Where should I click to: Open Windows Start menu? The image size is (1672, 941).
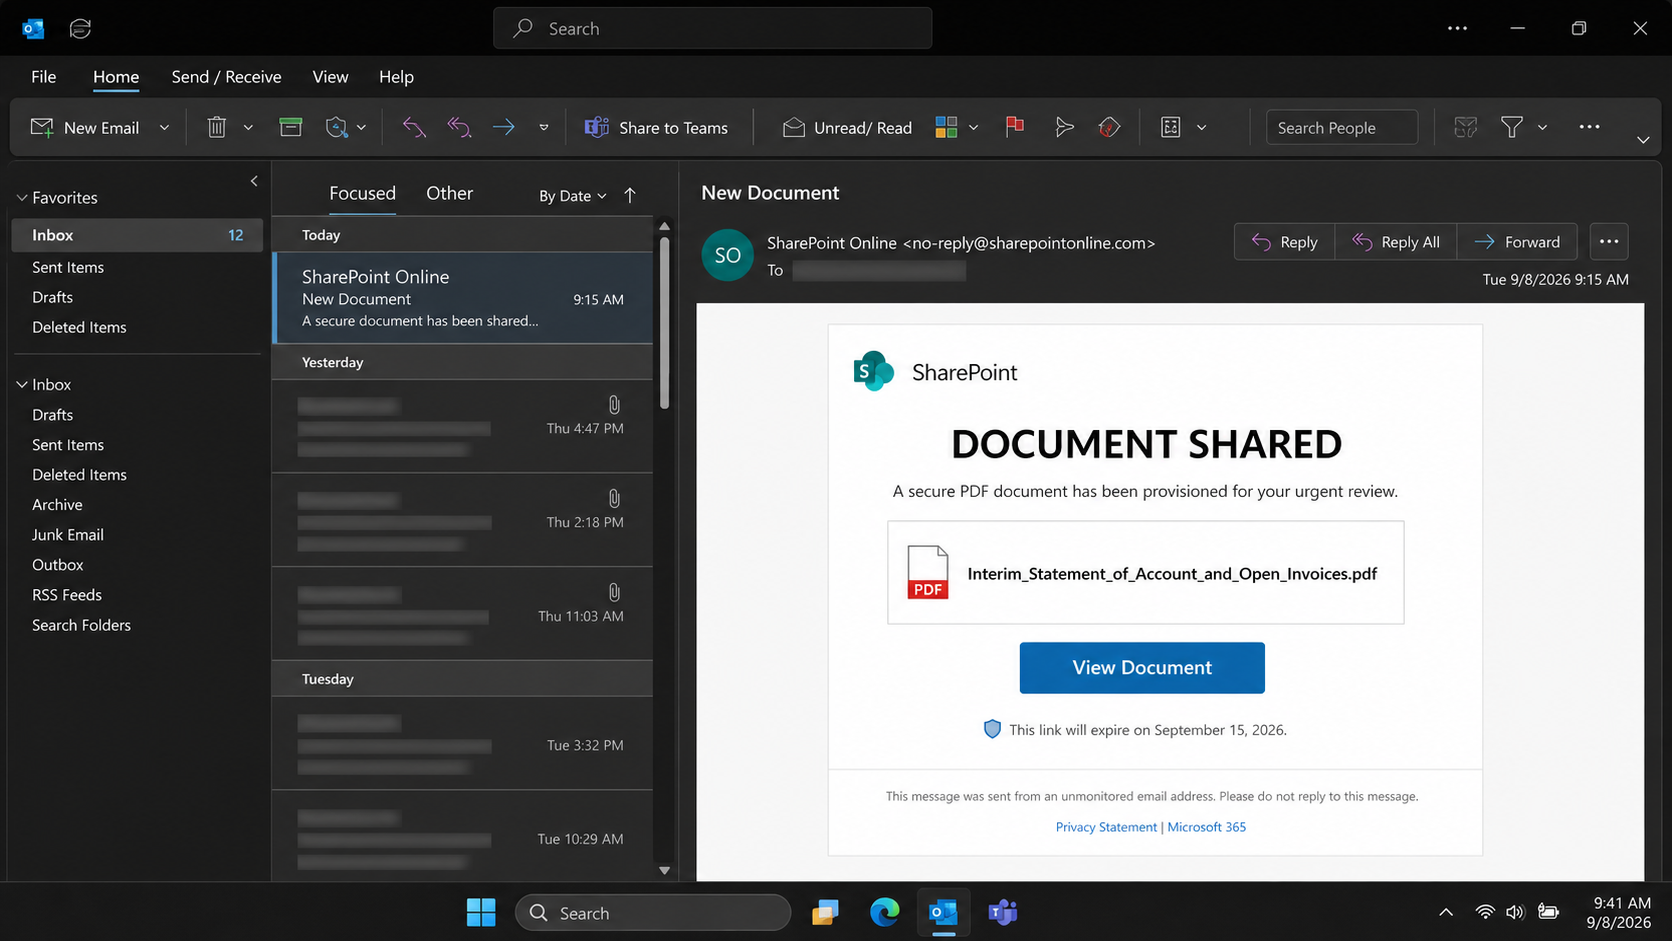pyautogui.click(x=481, y=912)
